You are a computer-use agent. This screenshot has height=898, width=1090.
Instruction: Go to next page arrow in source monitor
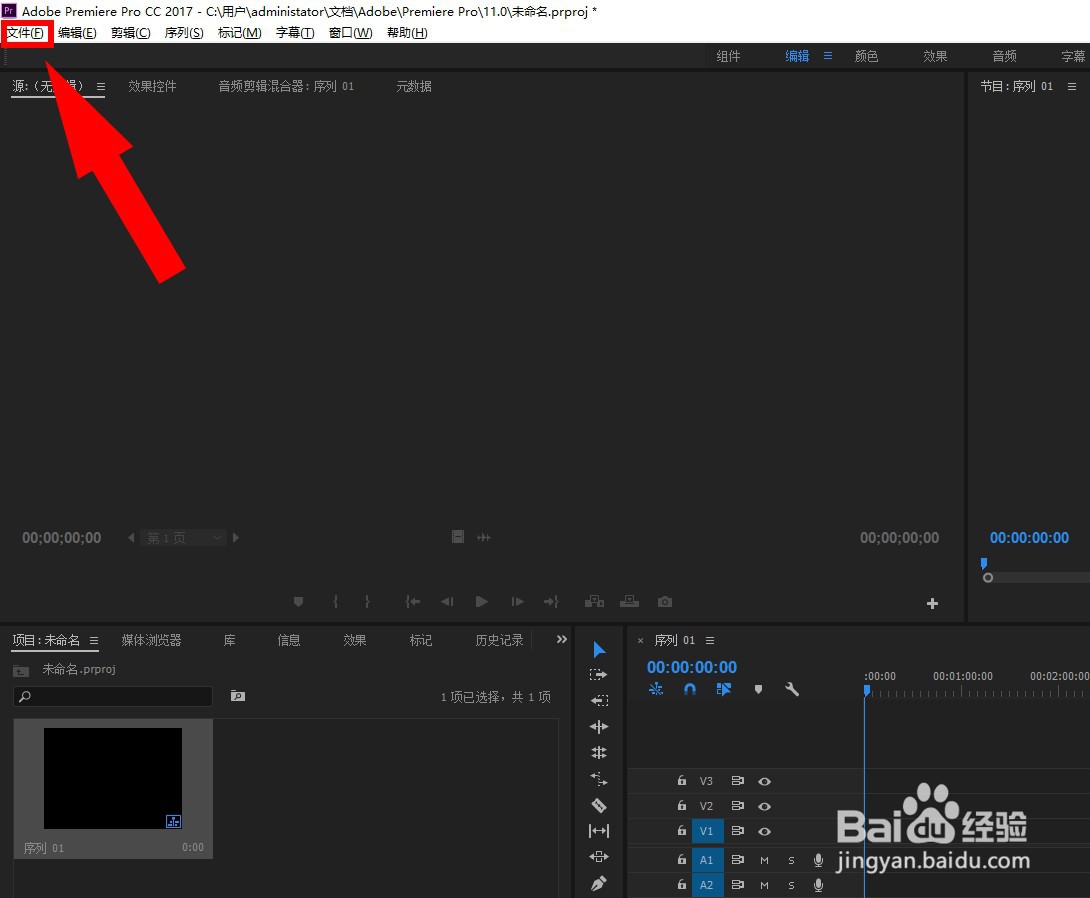pos(236,537)
